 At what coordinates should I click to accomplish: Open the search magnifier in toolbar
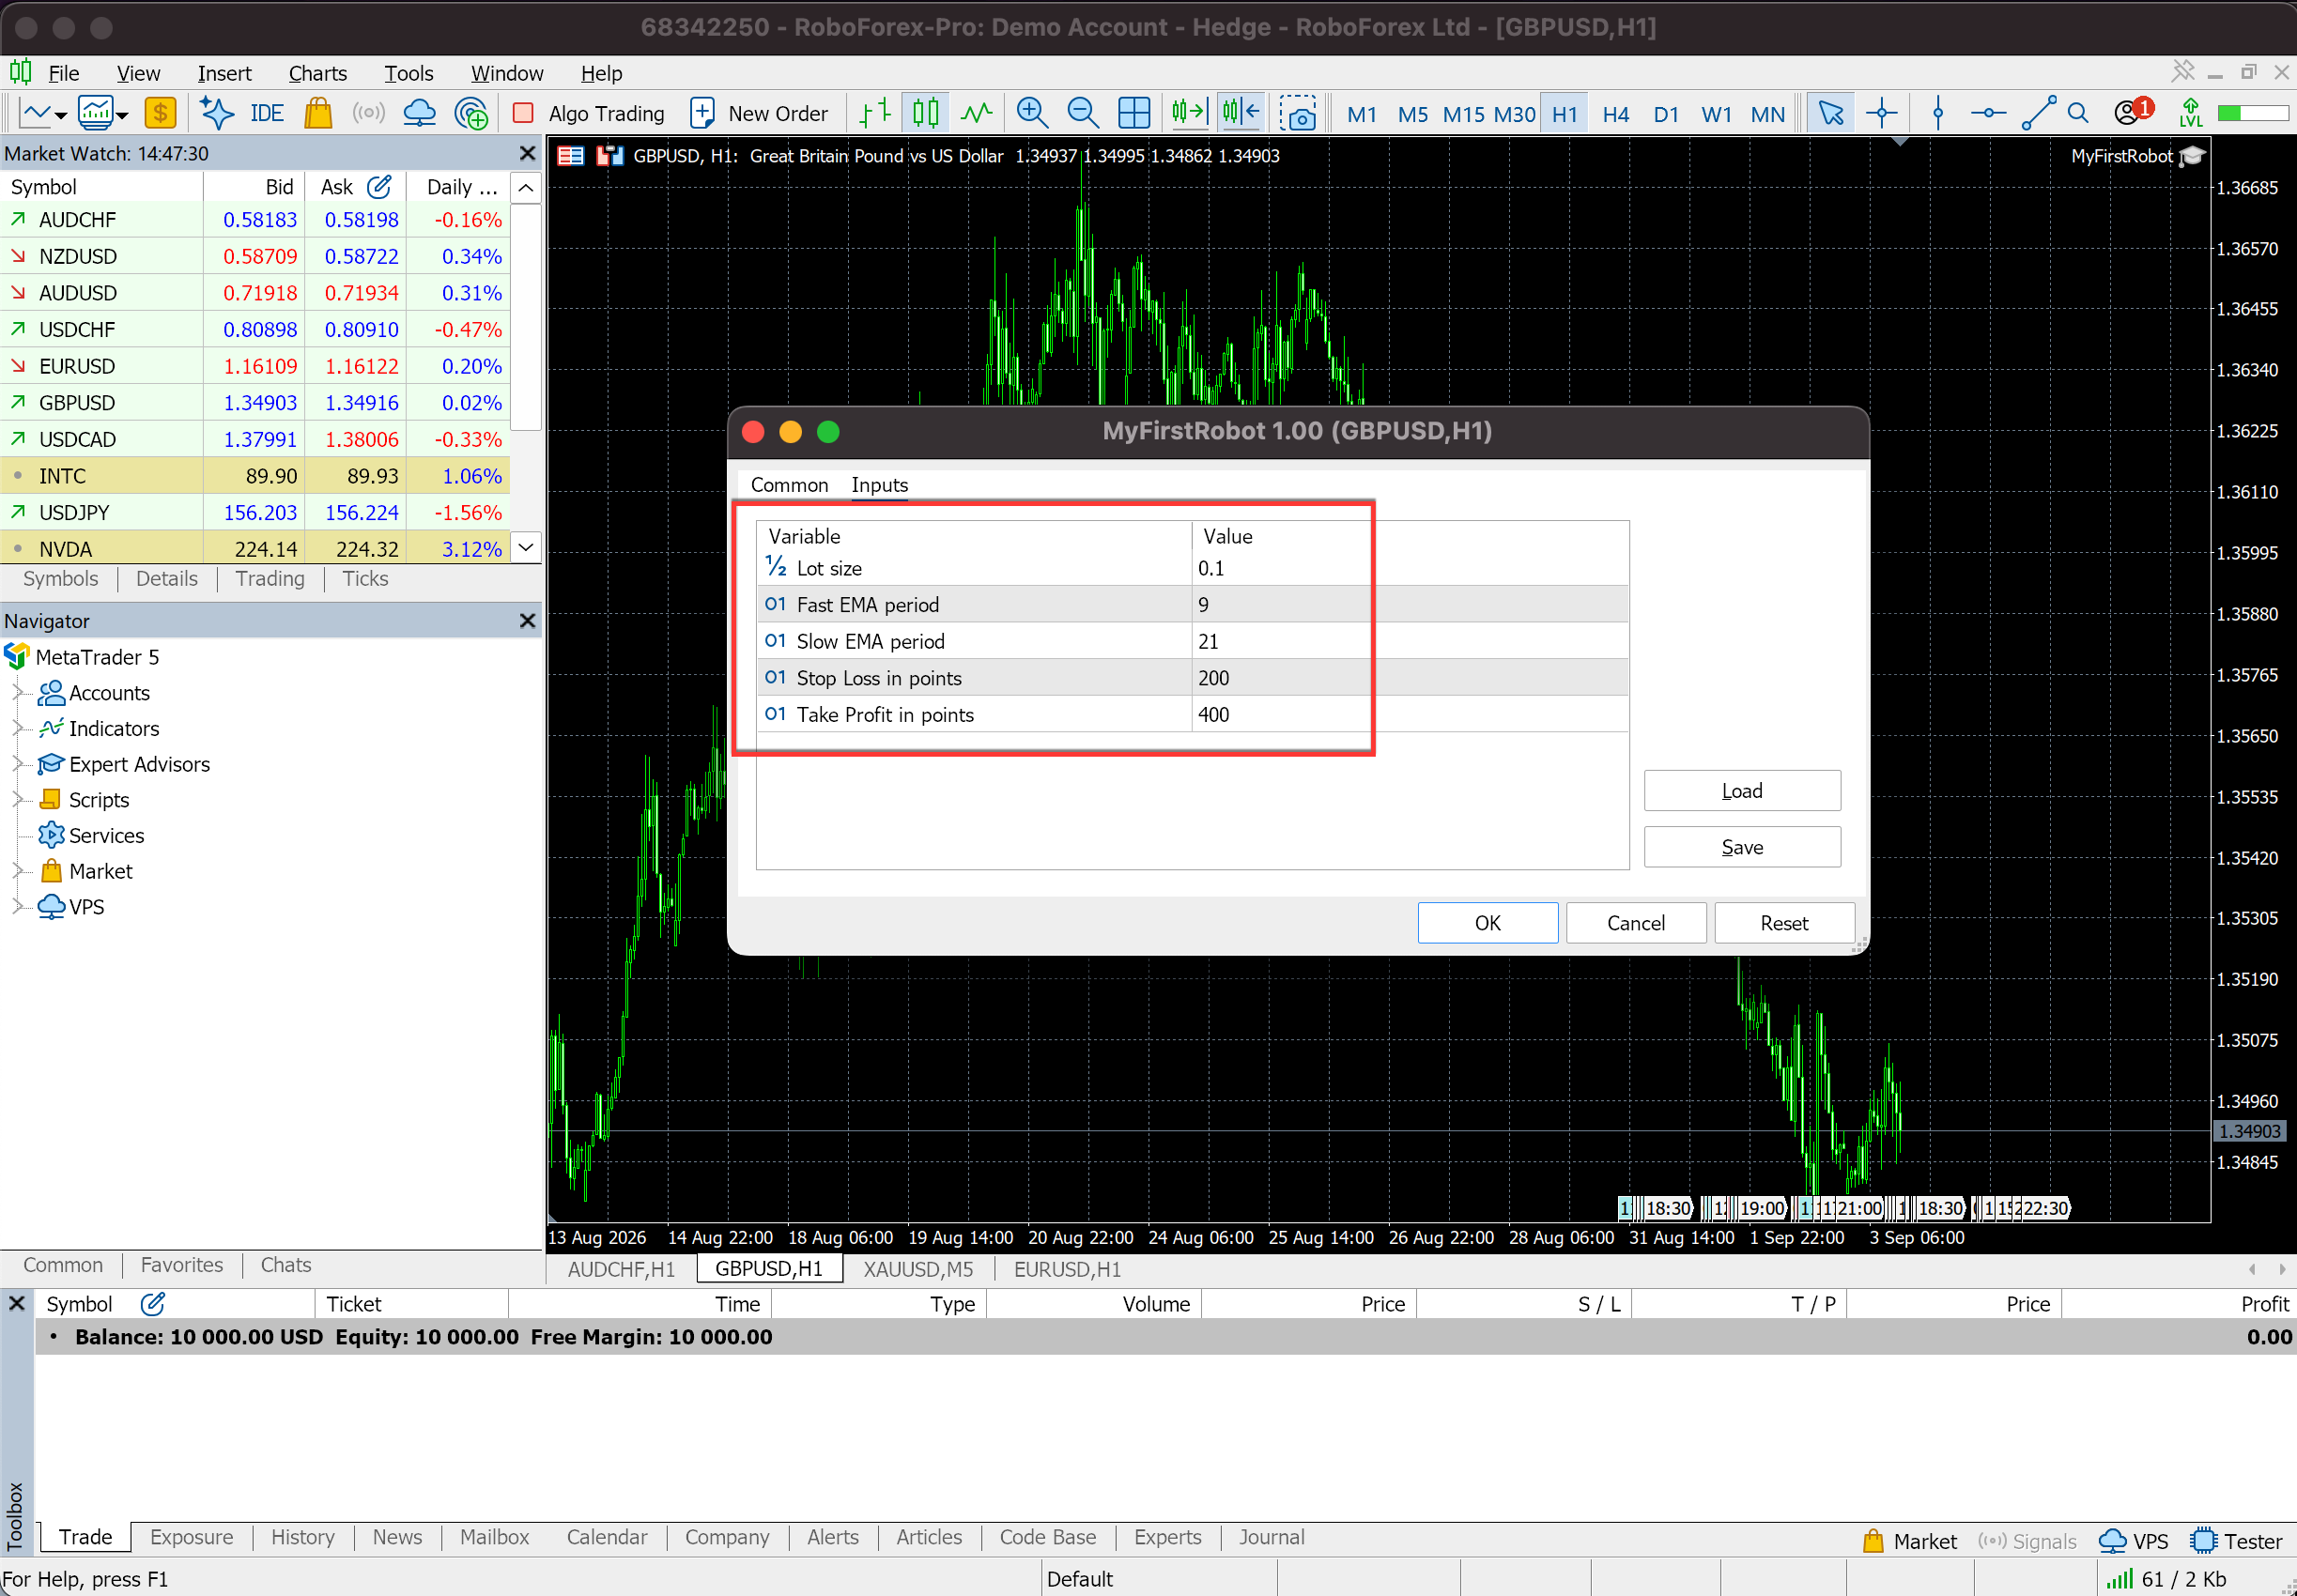click(x=2077, y=113)
